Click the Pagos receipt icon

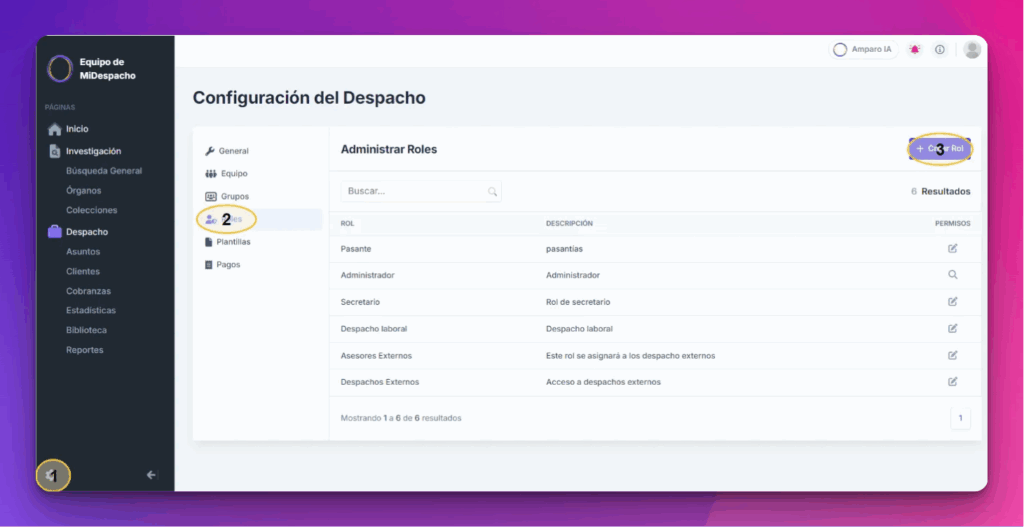pos(209,264)
